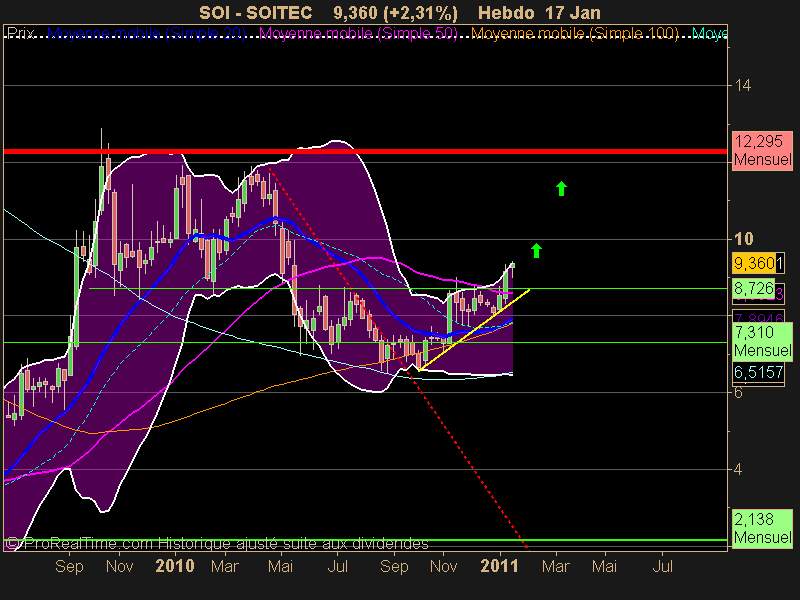800x600 pixels.
Task: Select the yellow ascending trendline
Action: pos(474,330)
